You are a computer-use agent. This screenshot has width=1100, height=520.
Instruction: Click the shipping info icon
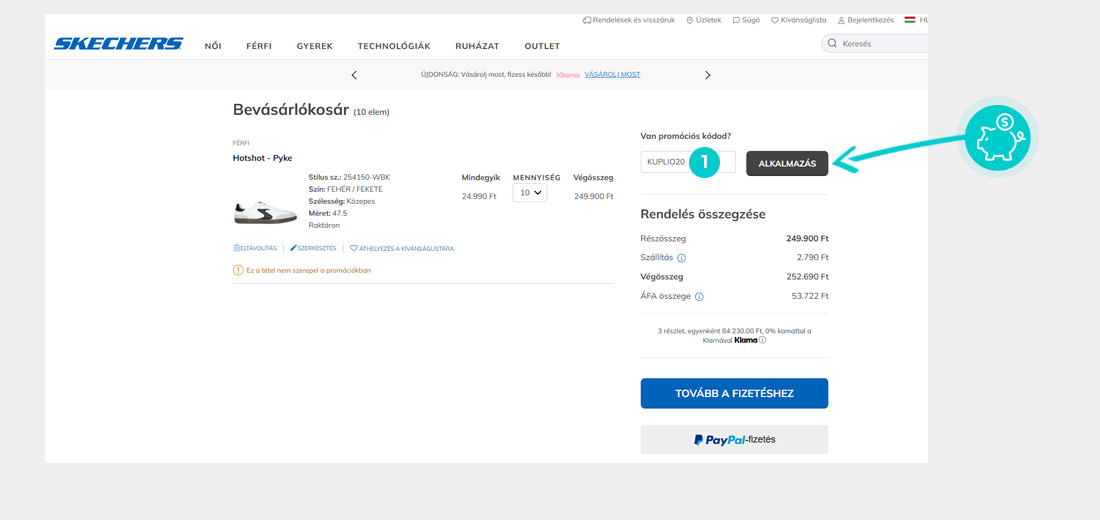tap(682, 258)
